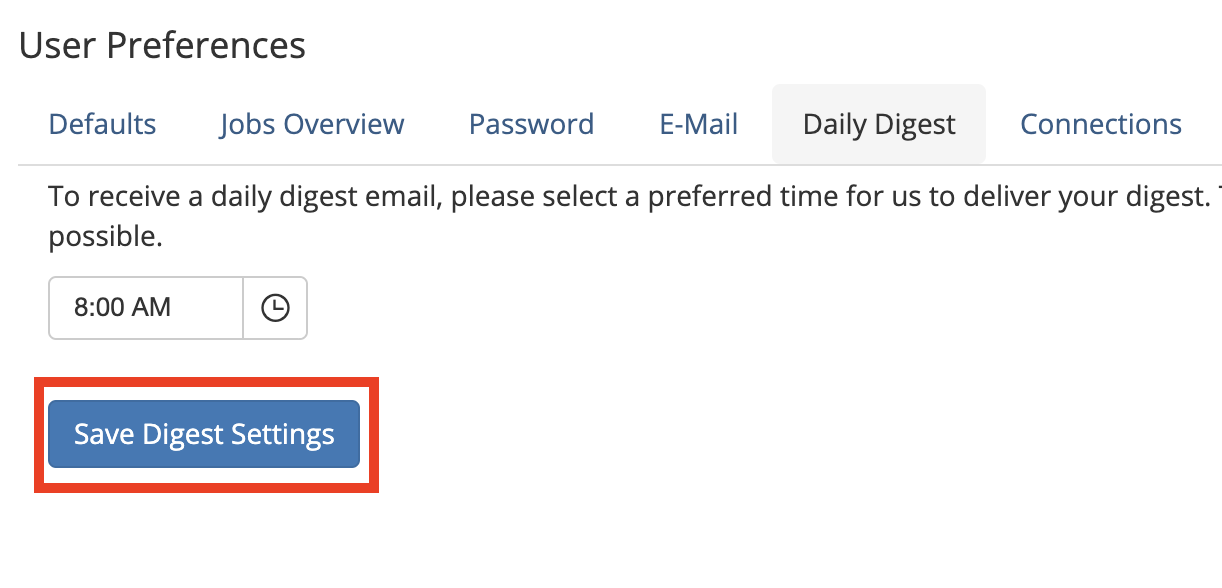Click the daily digest instruction text
Image resolution: width=1222 pixels, height=588 pixels.
point(600,197)
